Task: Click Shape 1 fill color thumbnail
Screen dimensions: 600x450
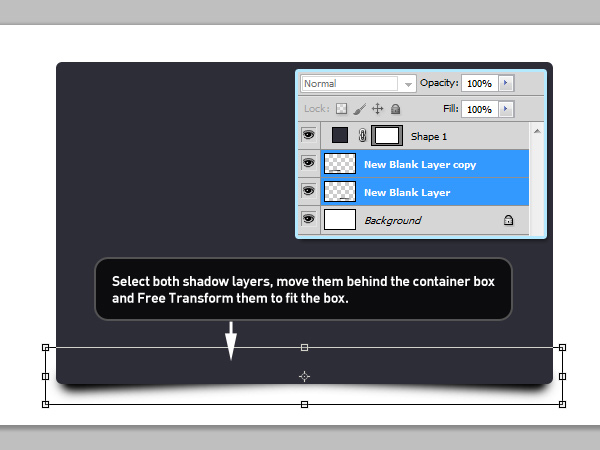Action: (x=340, y=135)
